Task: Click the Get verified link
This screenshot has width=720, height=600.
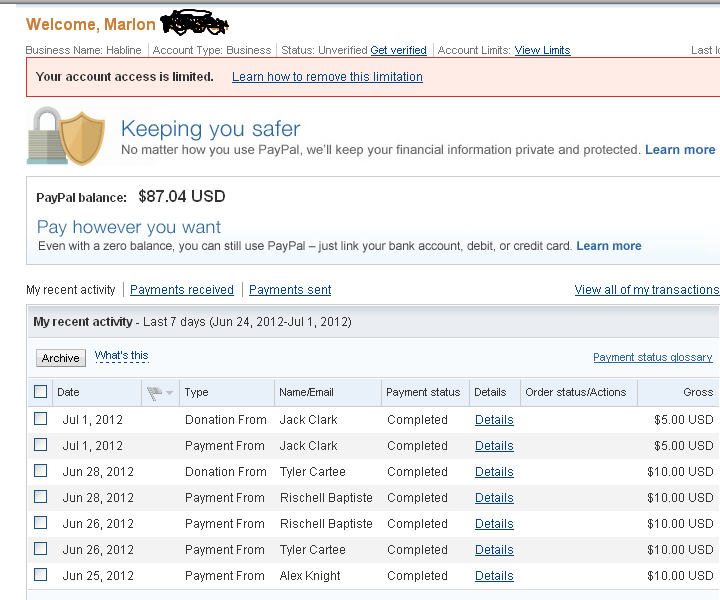Action: point(399,50)
